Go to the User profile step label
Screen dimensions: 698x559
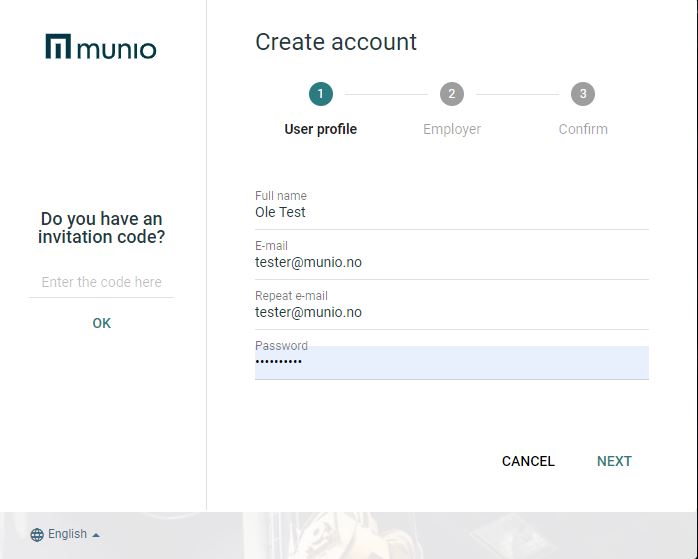pos(321,129)
